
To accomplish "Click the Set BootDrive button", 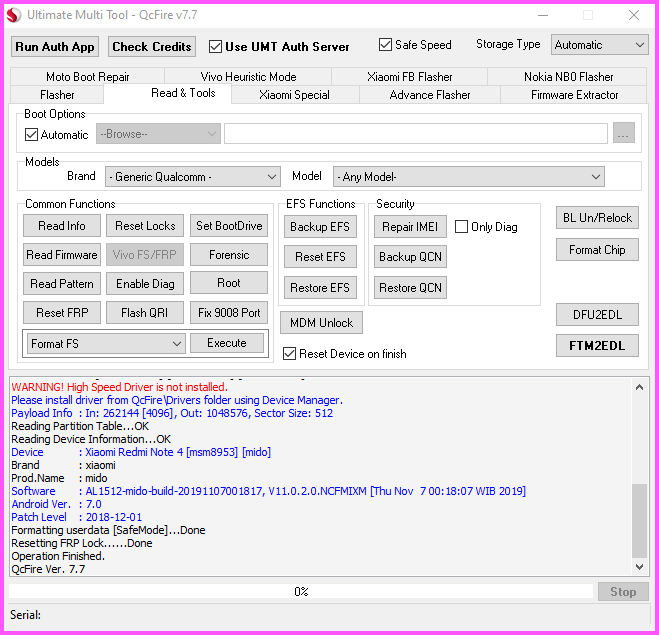I will tap(229, 226).
